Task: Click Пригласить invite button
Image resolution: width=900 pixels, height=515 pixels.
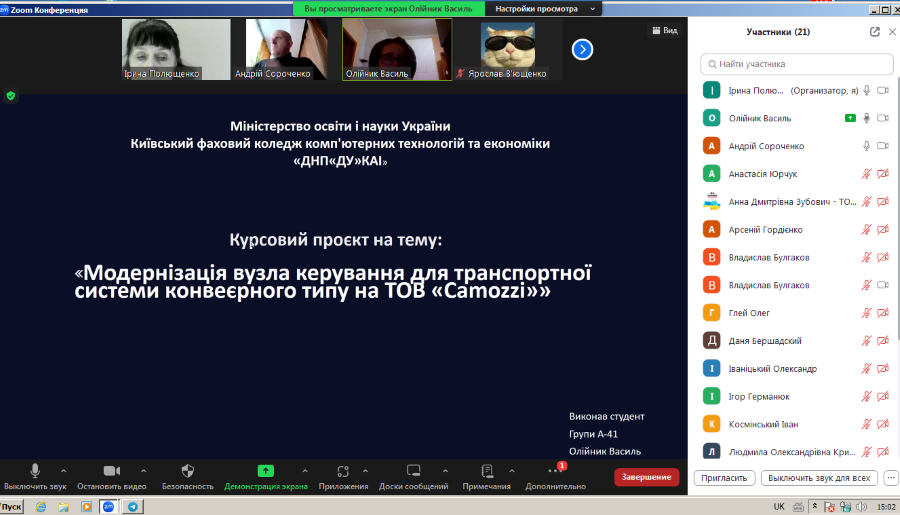Action: pos(724,478)
